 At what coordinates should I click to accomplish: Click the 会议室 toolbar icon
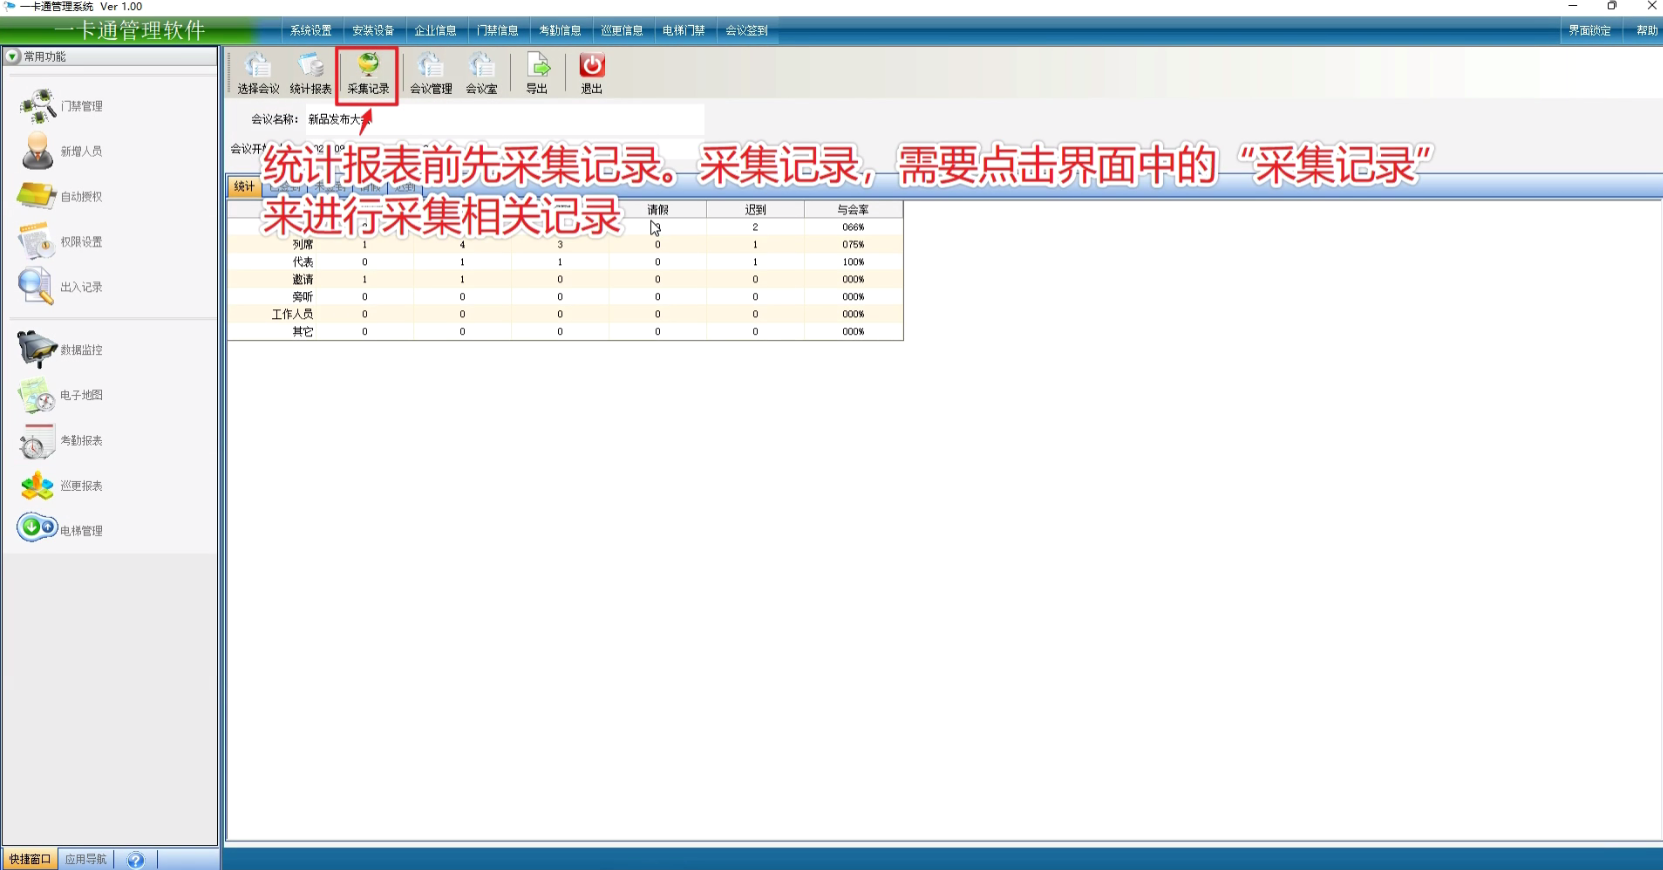482,74
